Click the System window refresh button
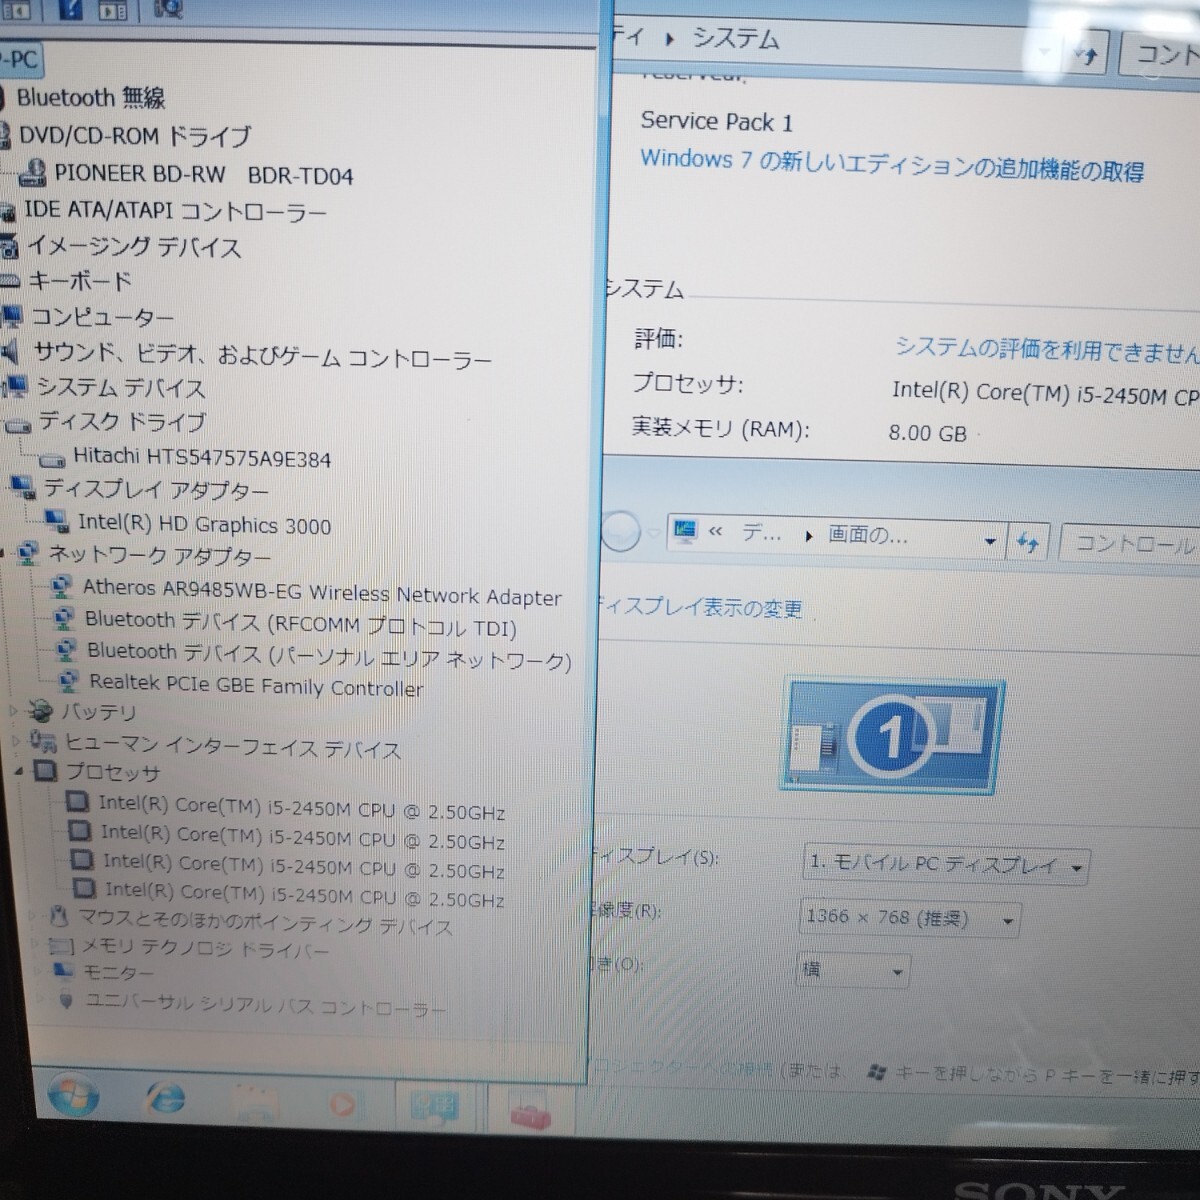This screenshot has width=1200, height=1200. [1086, 55]
